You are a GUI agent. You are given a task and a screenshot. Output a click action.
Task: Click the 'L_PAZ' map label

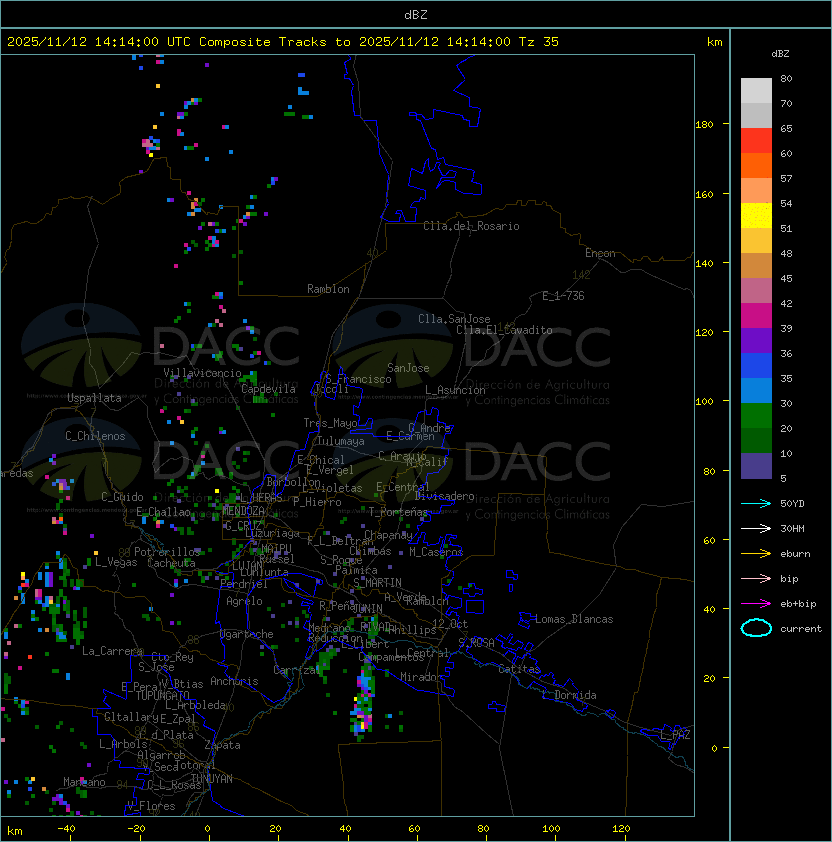pos(675,735)
